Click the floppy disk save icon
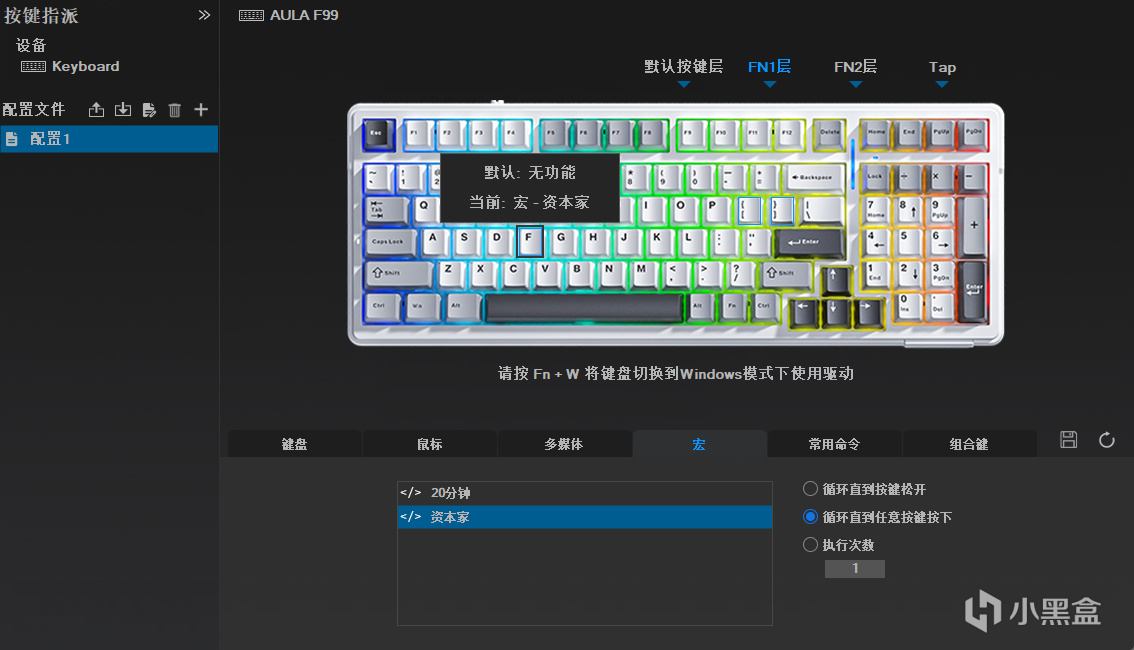Image resolution: width=1134 pixels, height=650 pixels. pos(1068,440)
